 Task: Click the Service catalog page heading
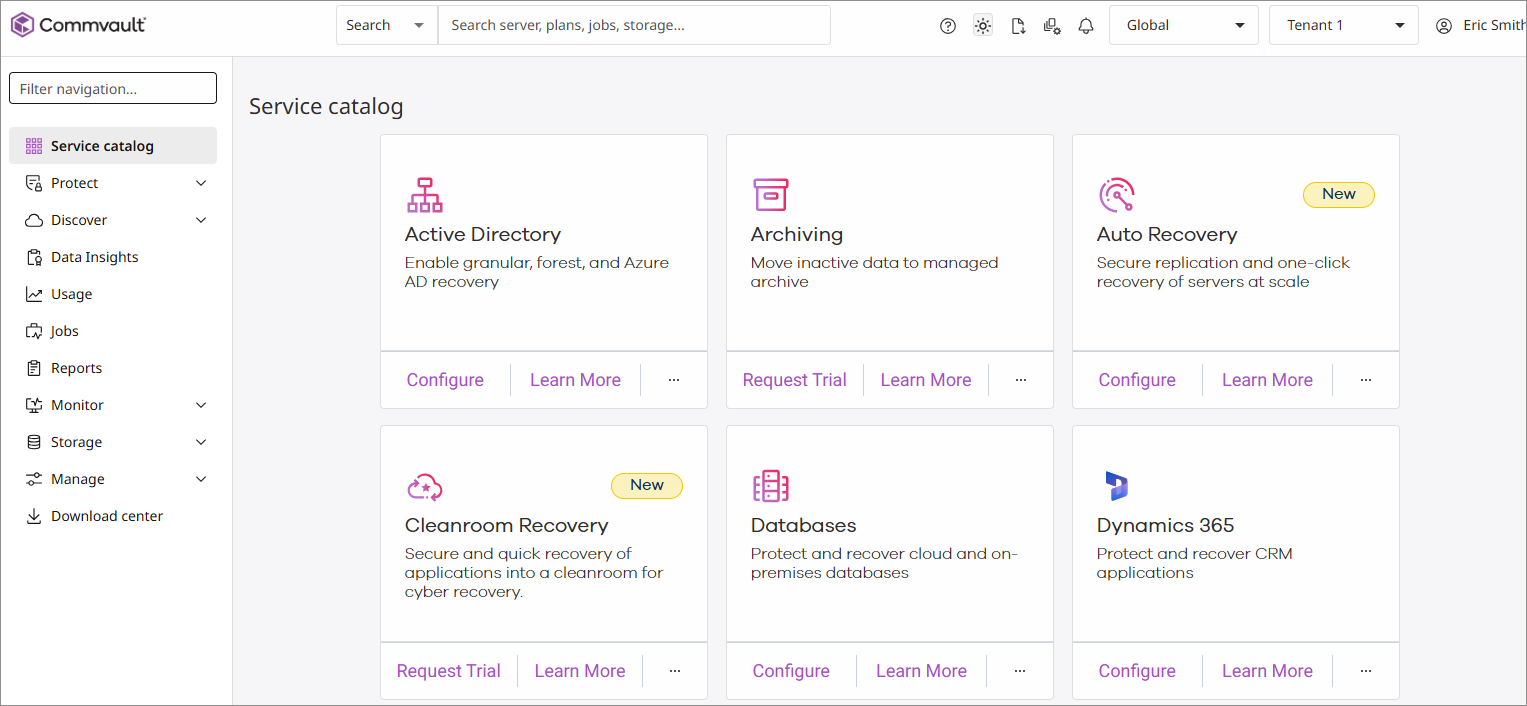tap(326, 106)
